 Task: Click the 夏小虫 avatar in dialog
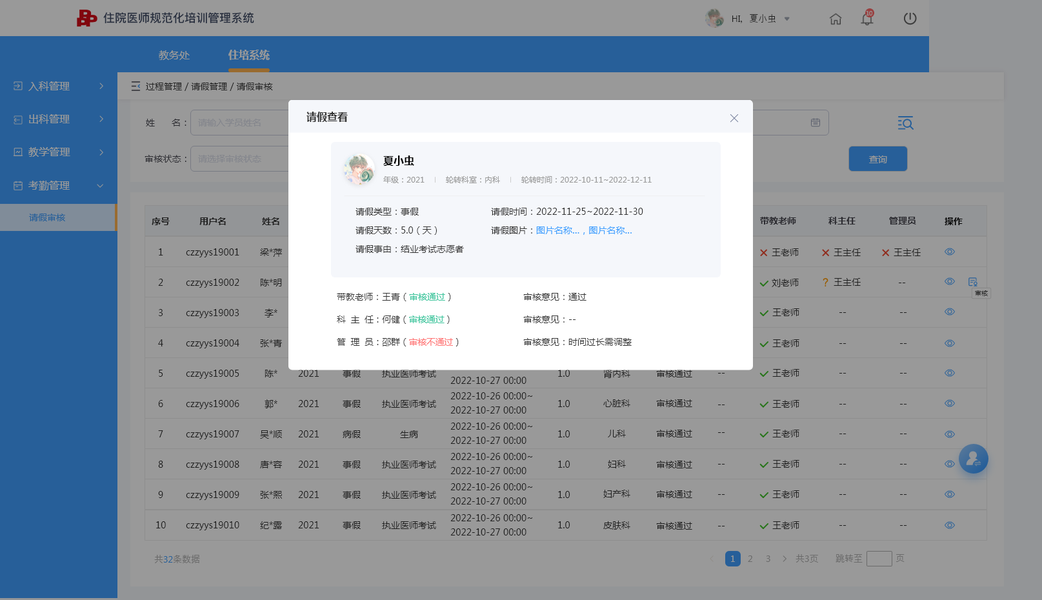(x=359, y=169)
